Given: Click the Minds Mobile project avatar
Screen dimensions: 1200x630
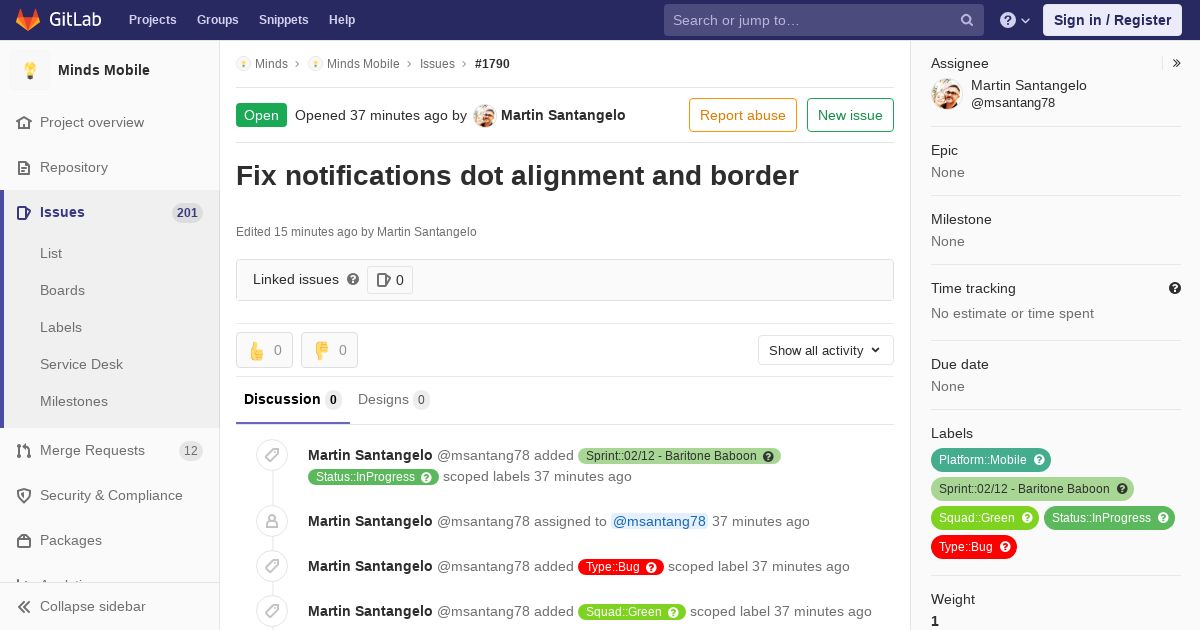Looking at the screenshot, I should point(30,70).
